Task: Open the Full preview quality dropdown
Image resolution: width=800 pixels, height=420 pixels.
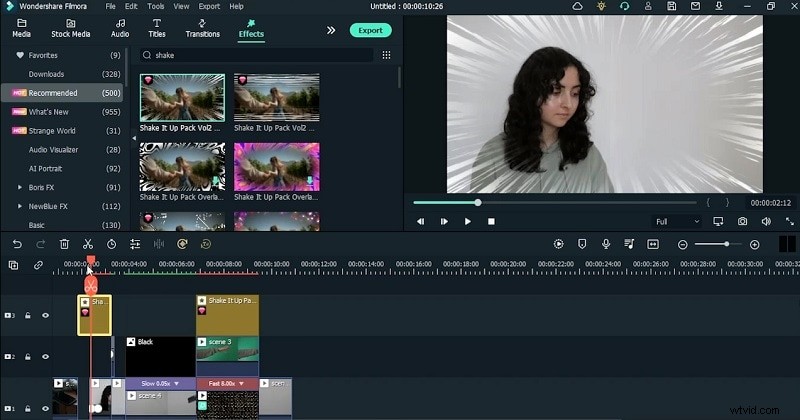Action: 677,221
